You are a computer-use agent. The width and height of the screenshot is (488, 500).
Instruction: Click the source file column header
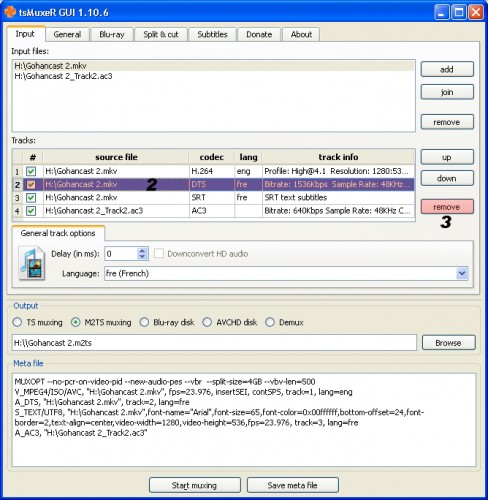coord(116,157)
